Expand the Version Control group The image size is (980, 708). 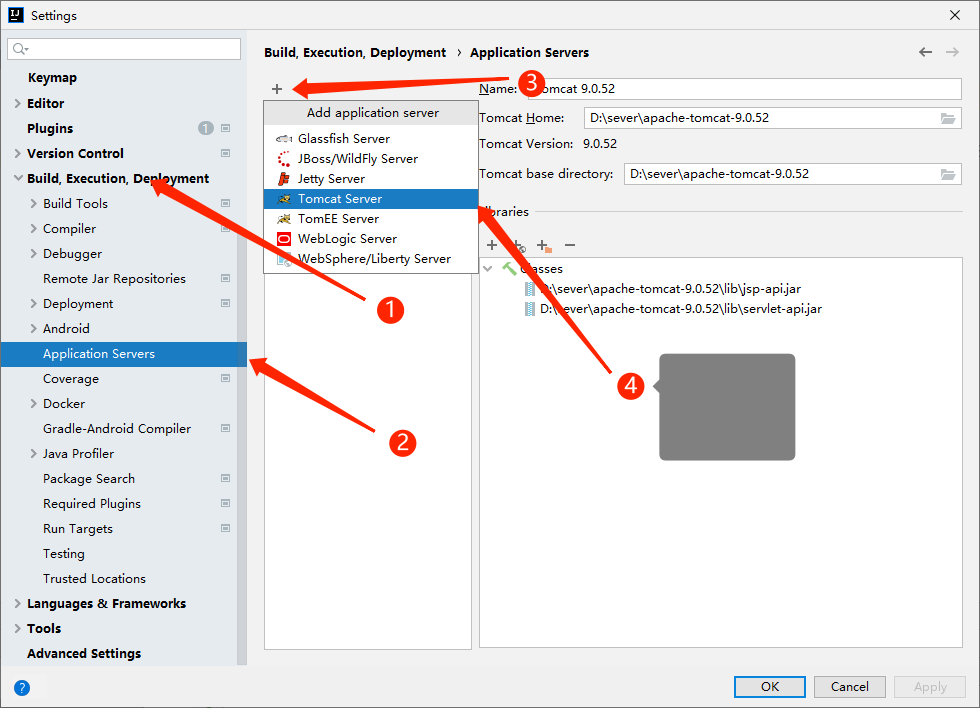pyautogui.click(x=18, y=154)
